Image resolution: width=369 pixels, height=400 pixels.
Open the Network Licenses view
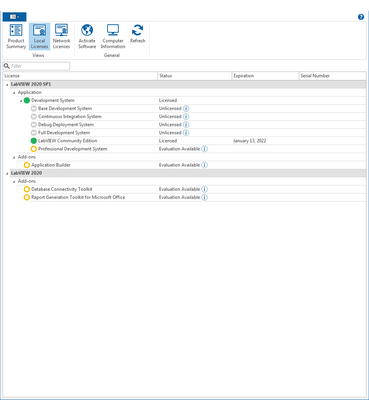click(x=61, y=36)
